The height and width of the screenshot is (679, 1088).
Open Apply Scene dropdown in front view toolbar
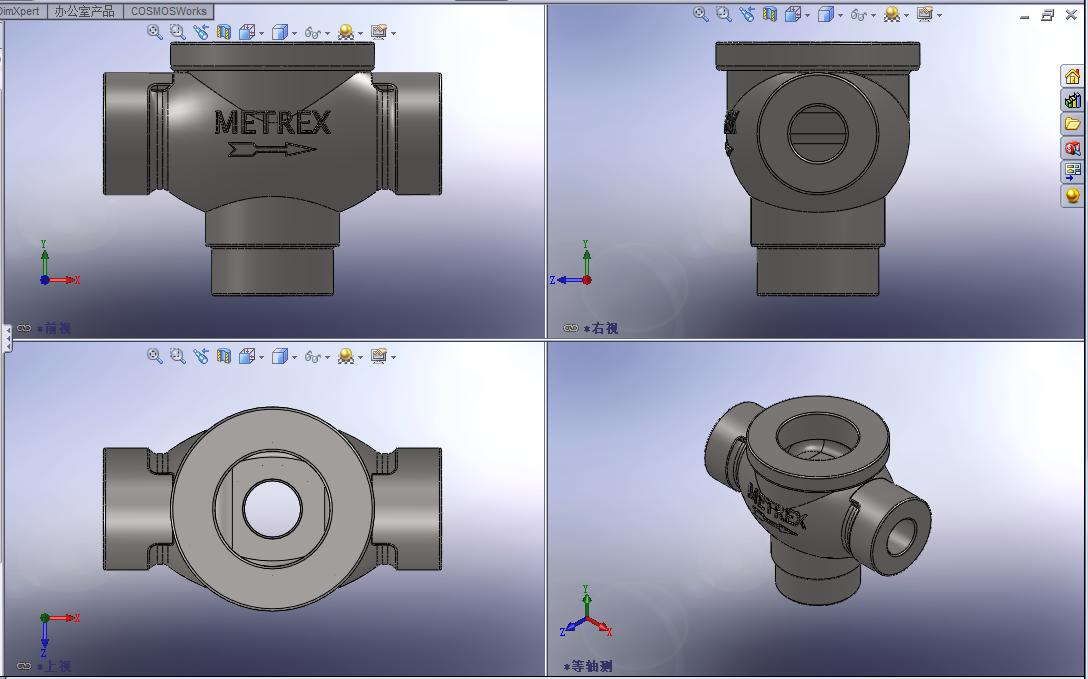click(x=360, y=33)
